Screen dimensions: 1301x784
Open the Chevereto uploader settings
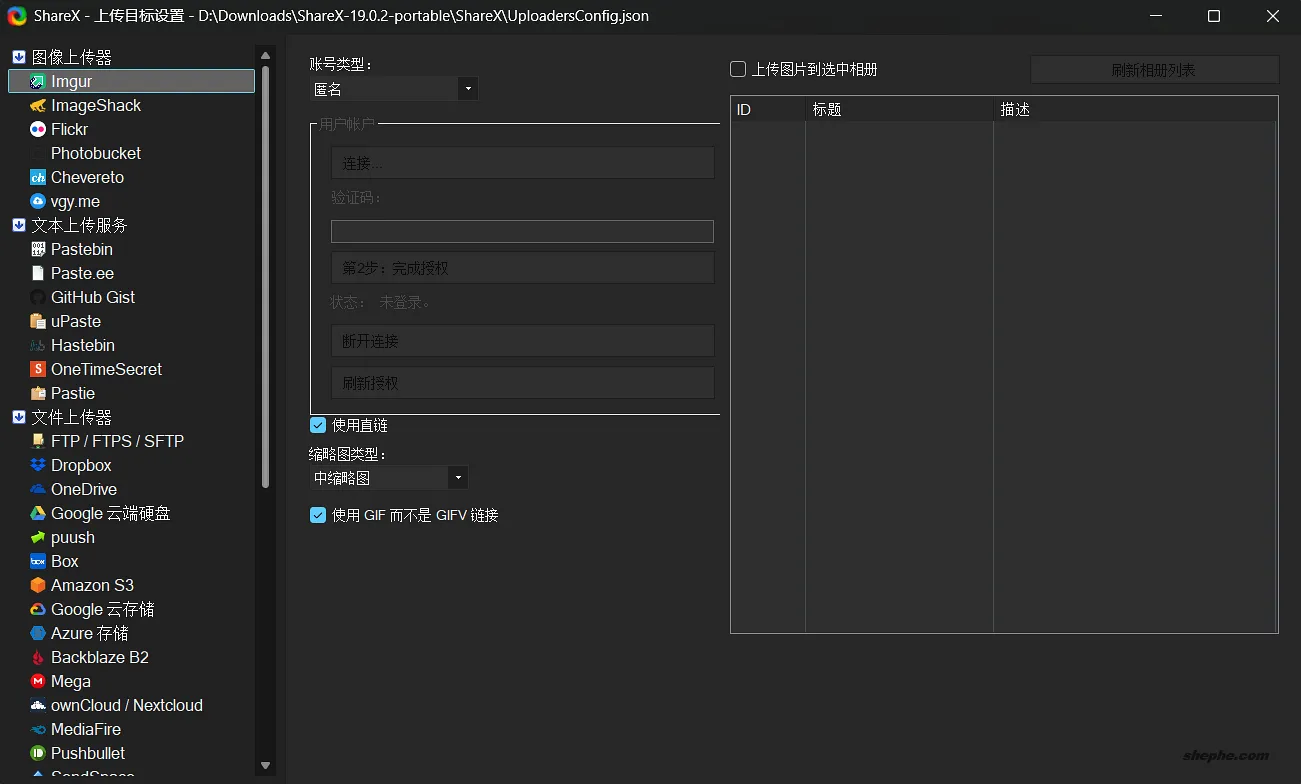coord(88,177)
